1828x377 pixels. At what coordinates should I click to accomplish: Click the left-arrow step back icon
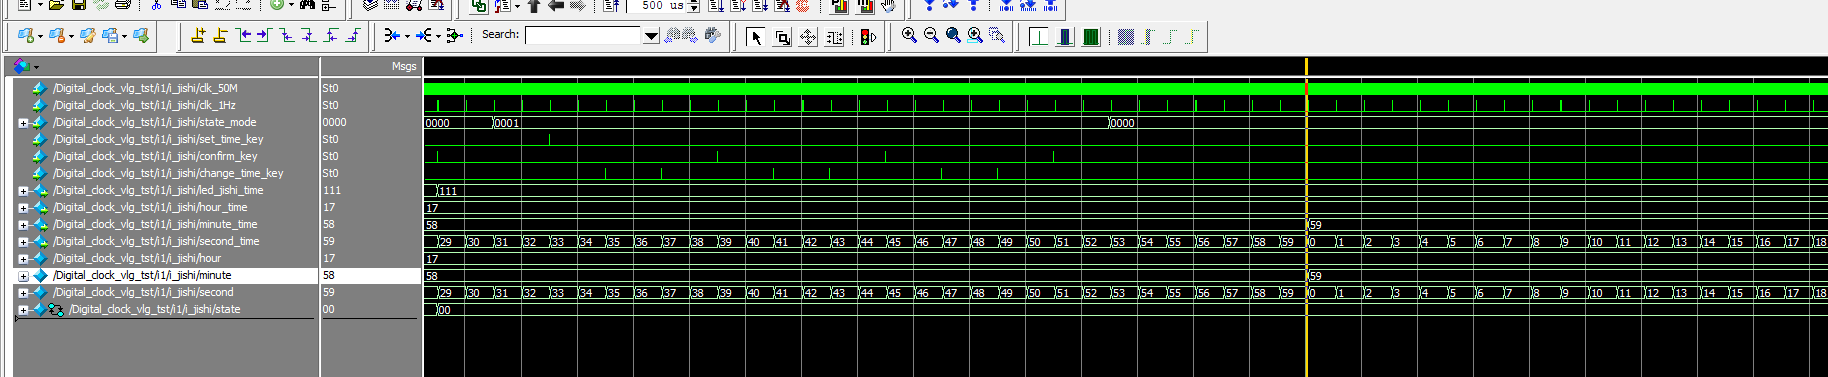click(555, 5)
